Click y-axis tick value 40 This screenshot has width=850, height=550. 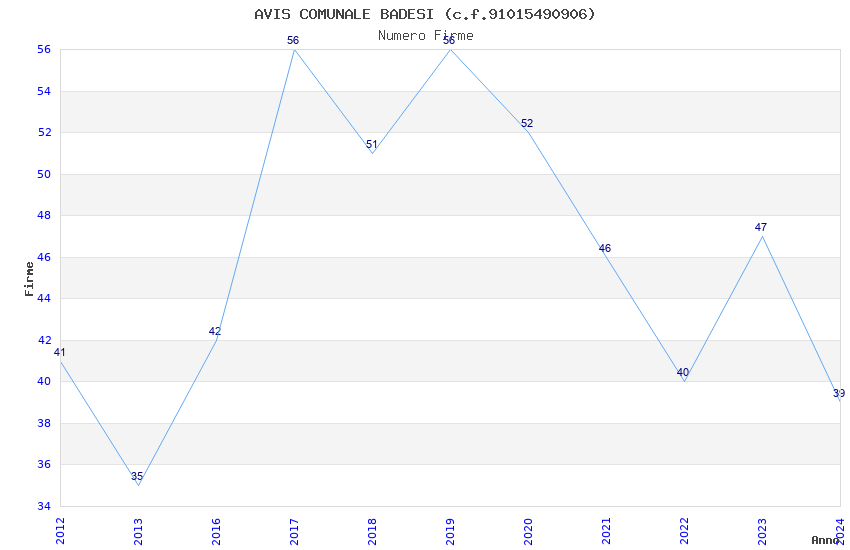[44, 381]
